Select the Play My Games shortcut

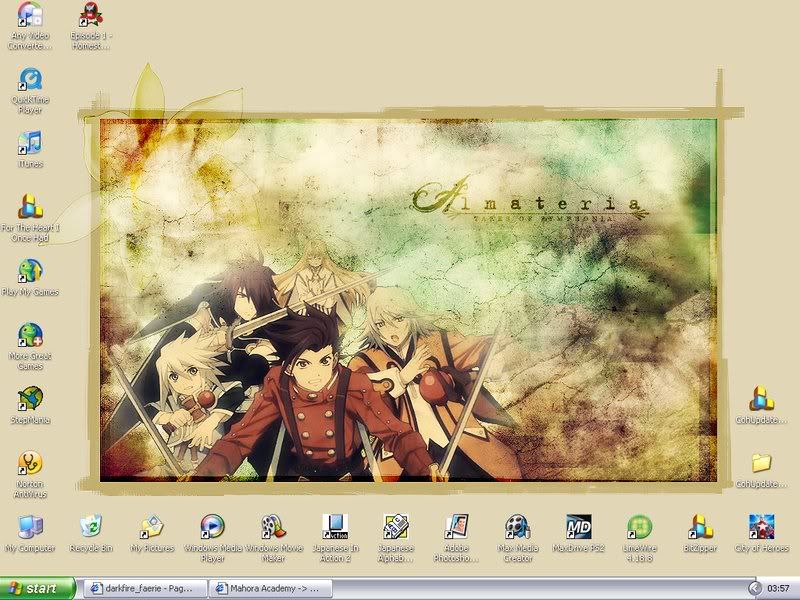(30, 271)
